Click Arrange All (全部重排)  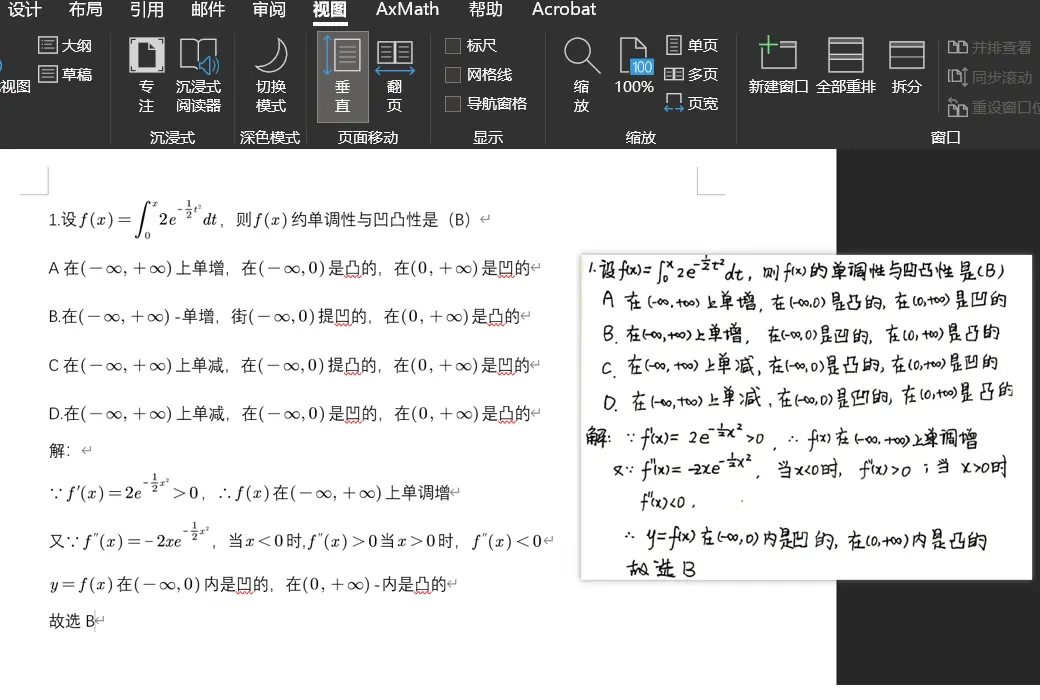pyautogui.click(x=846, y=66)
